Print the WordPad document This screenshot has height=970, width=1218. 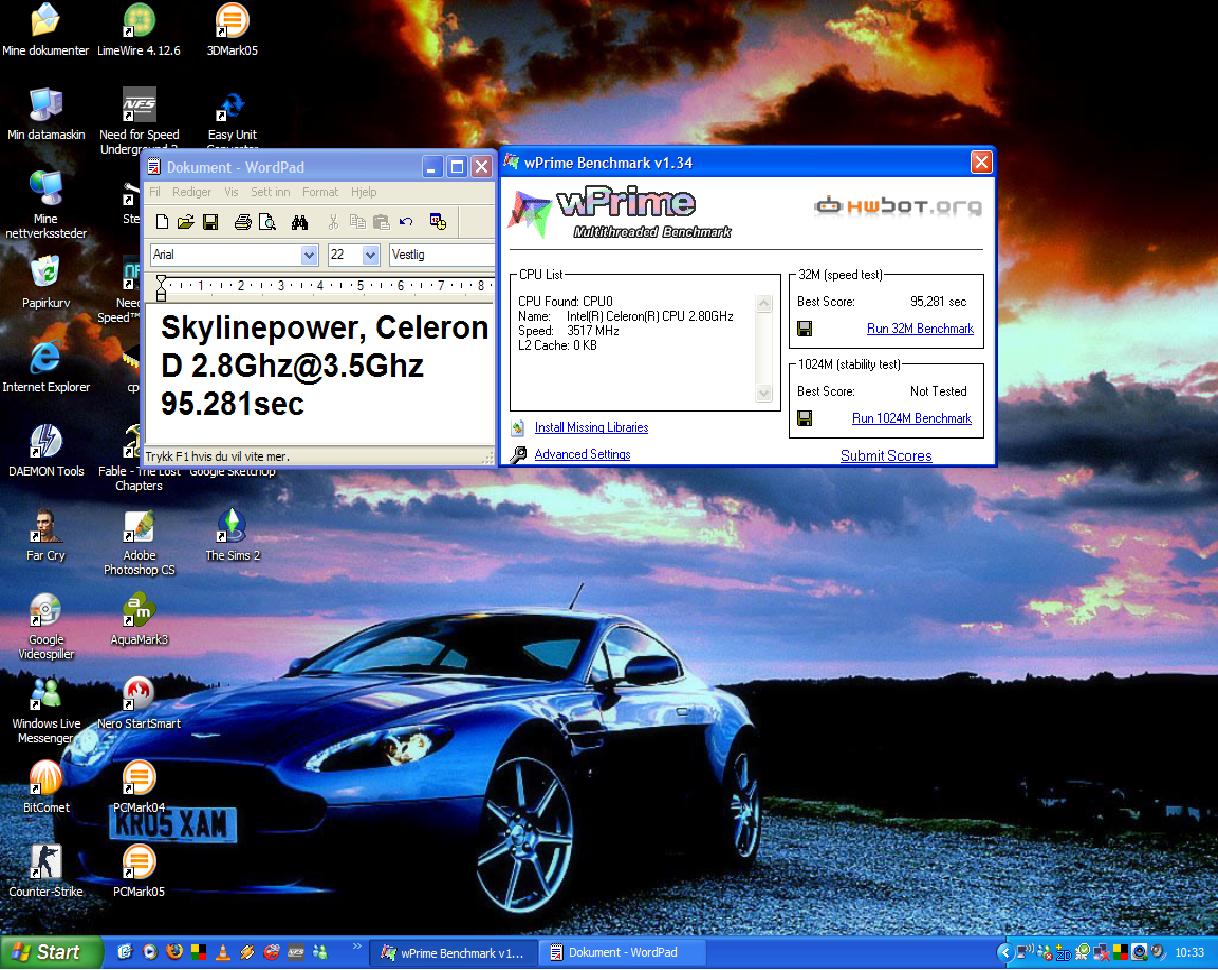[x=243, y=222]
